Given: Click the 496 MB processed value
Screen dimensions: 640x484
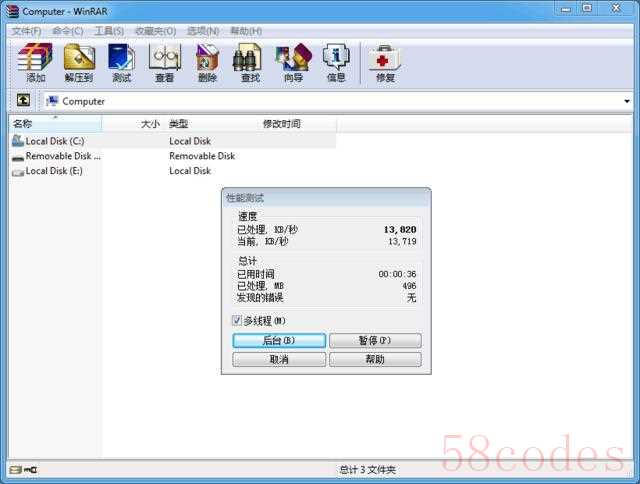Looking at the screenshot, I should [409, 286].
